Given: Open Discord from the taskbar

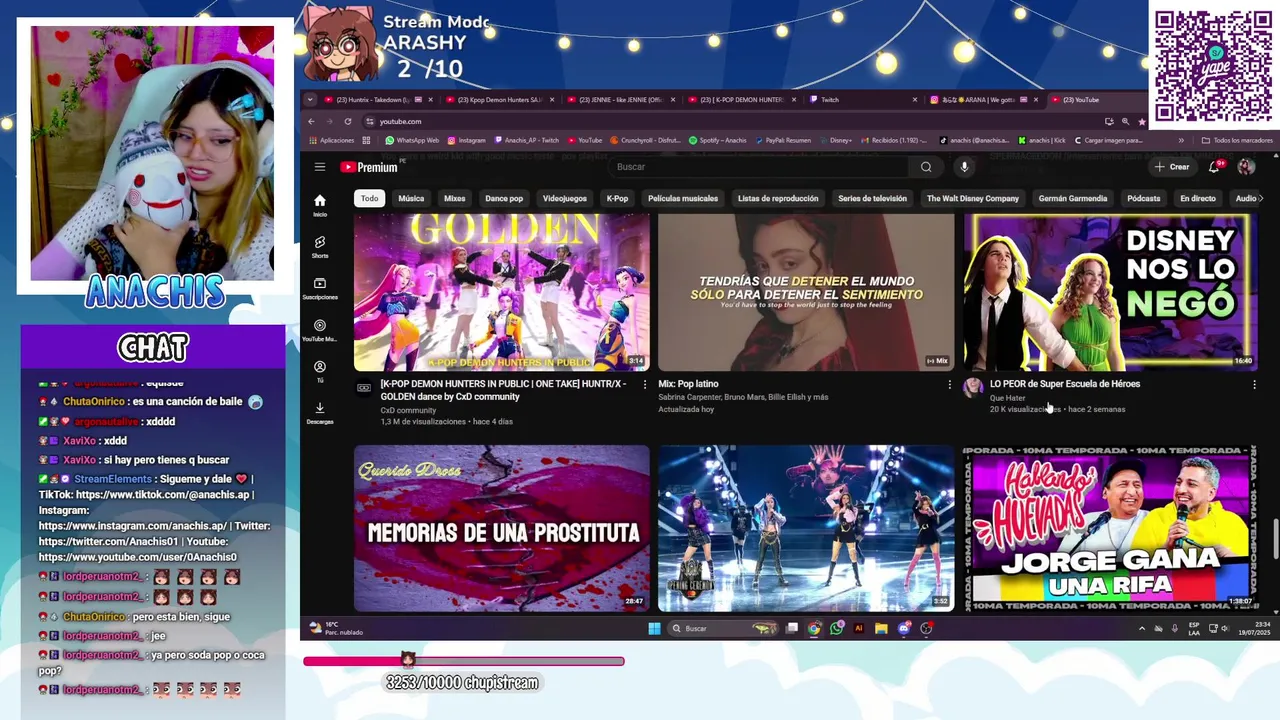Looking at the screenshot, I should coord(904,628).
